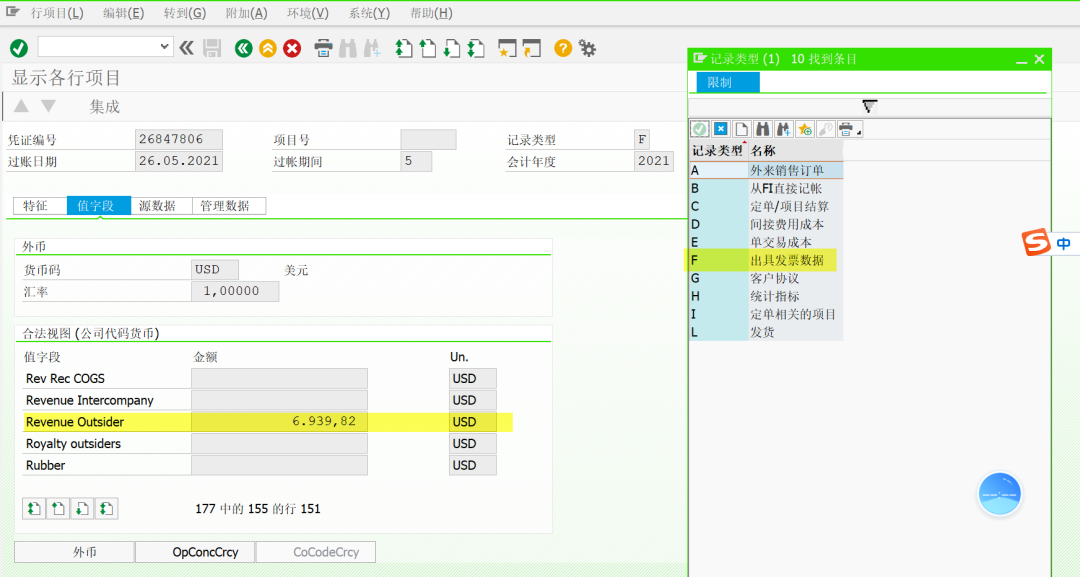This screenshot has height=577, width=1080.
Task: Click the floppy disk save icon
Action: click(212, 48)
